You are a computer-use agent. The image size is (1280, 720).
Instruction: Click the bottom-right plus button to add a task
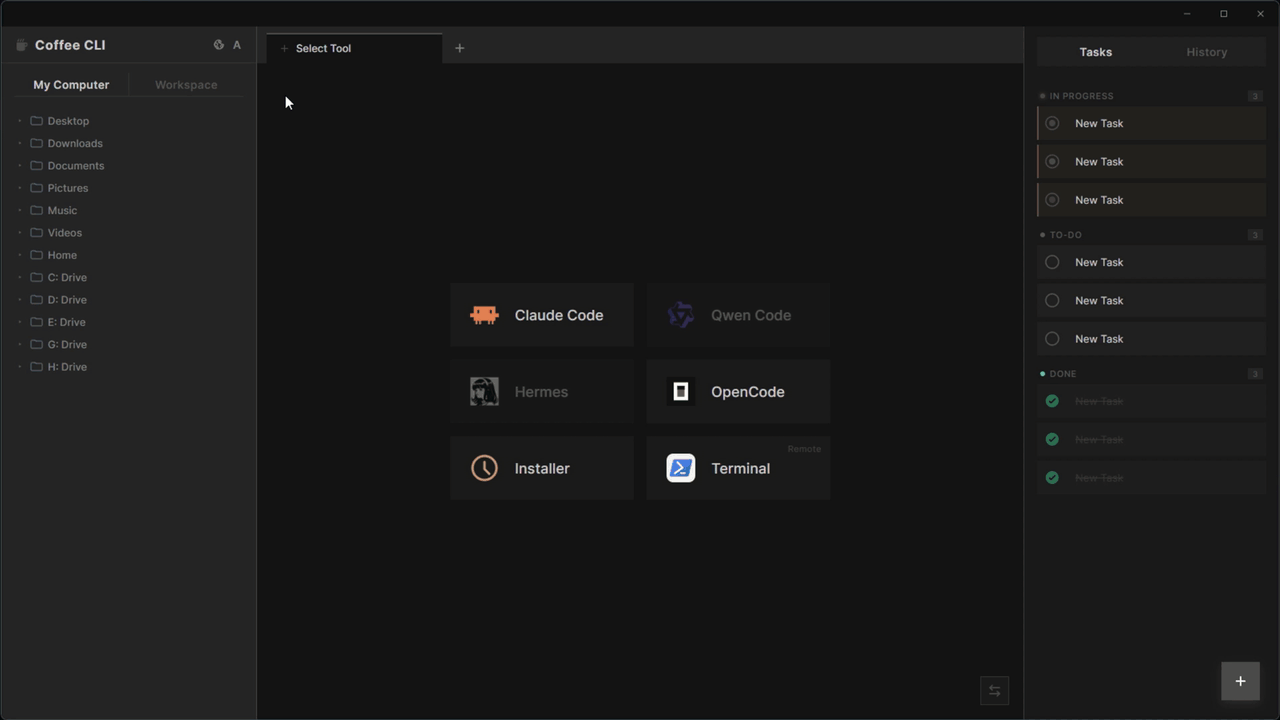(1240, 681)
